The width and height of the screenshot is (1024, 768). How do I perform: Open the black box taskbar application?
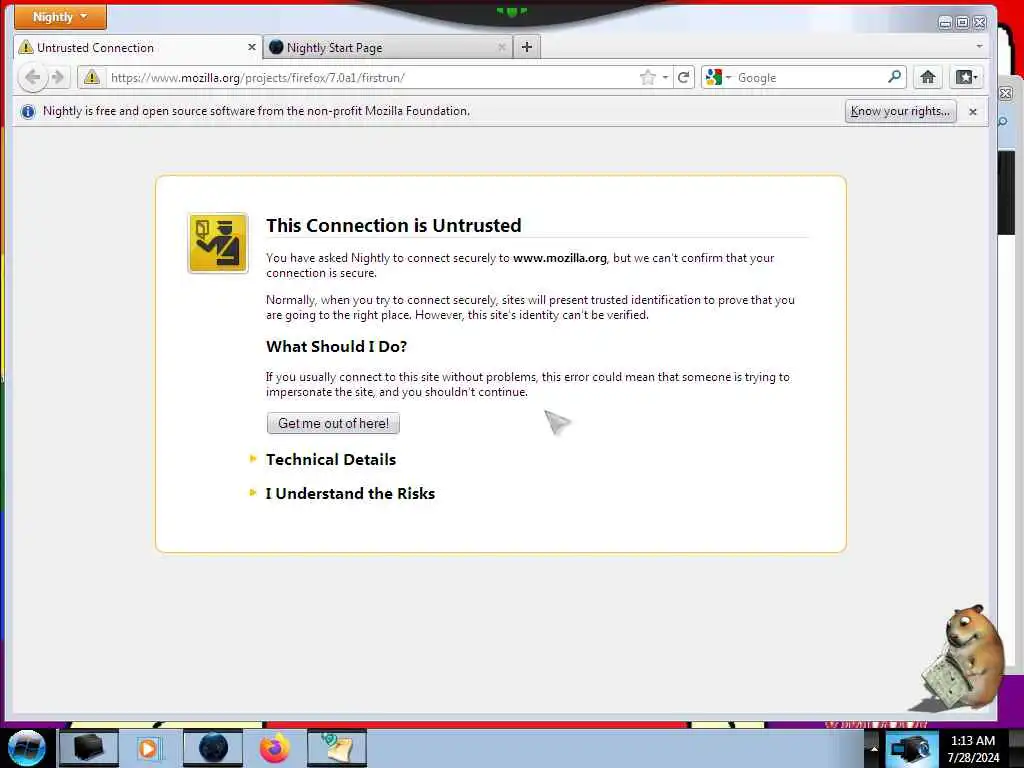(88, 748)
